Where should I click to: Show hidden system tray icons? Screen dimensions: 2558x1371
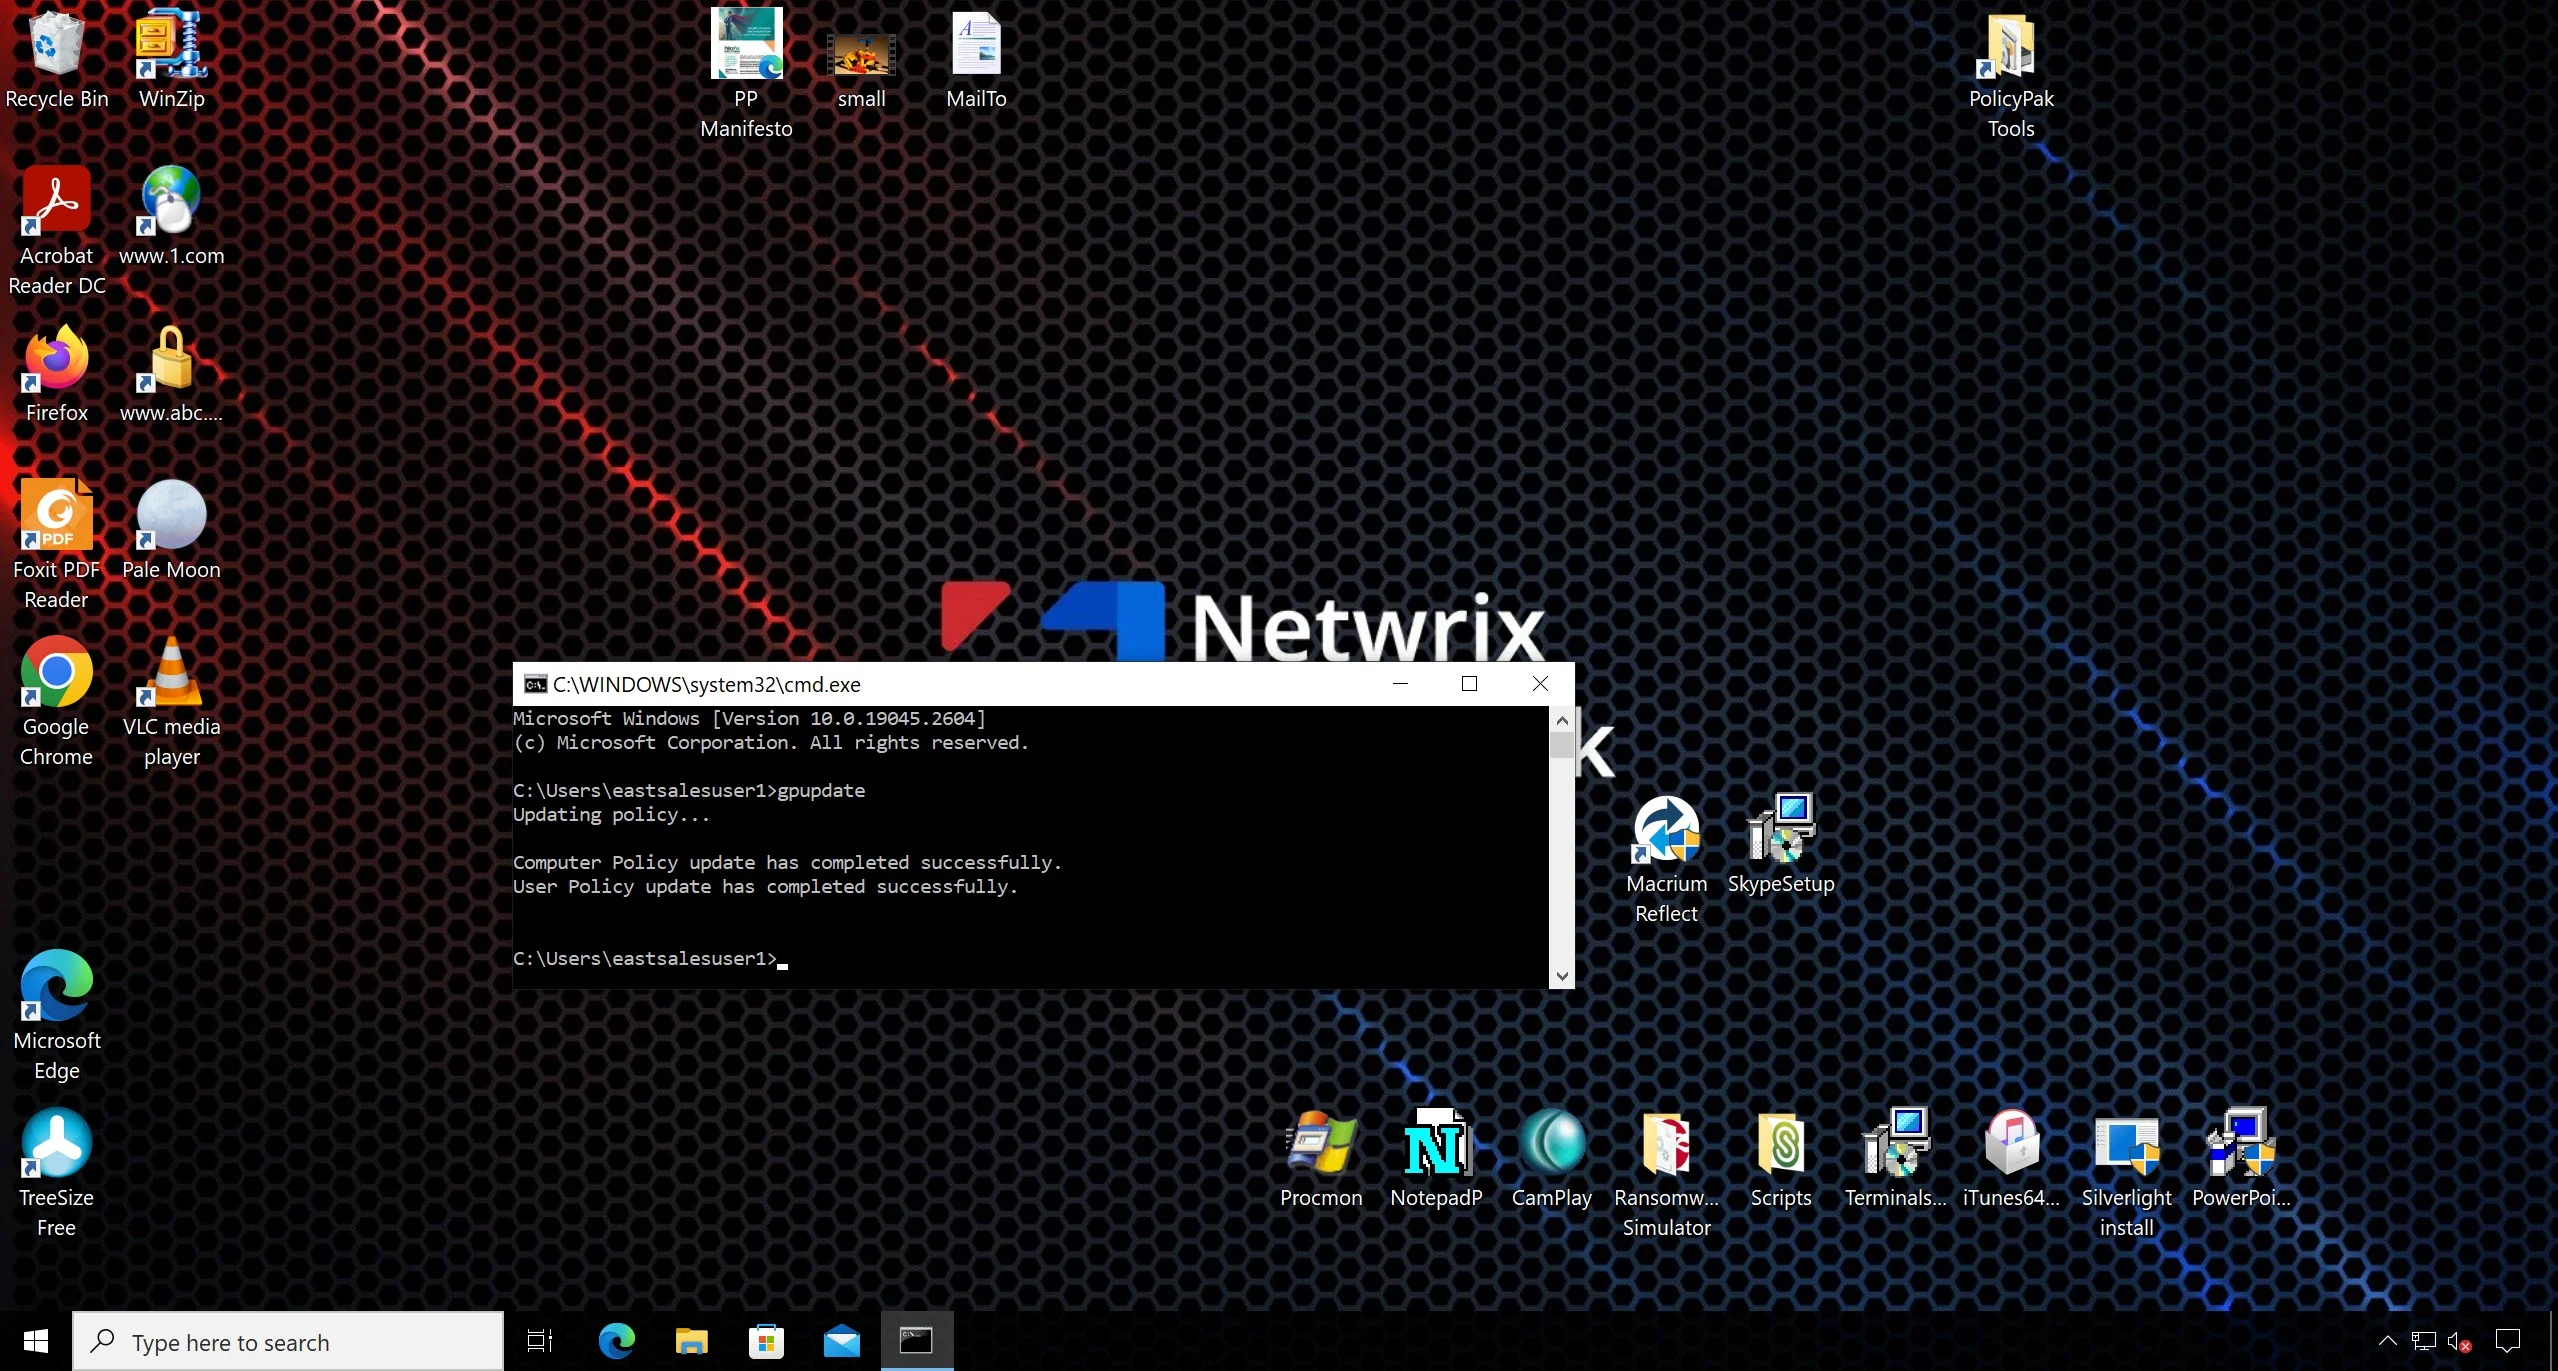2387,1341
